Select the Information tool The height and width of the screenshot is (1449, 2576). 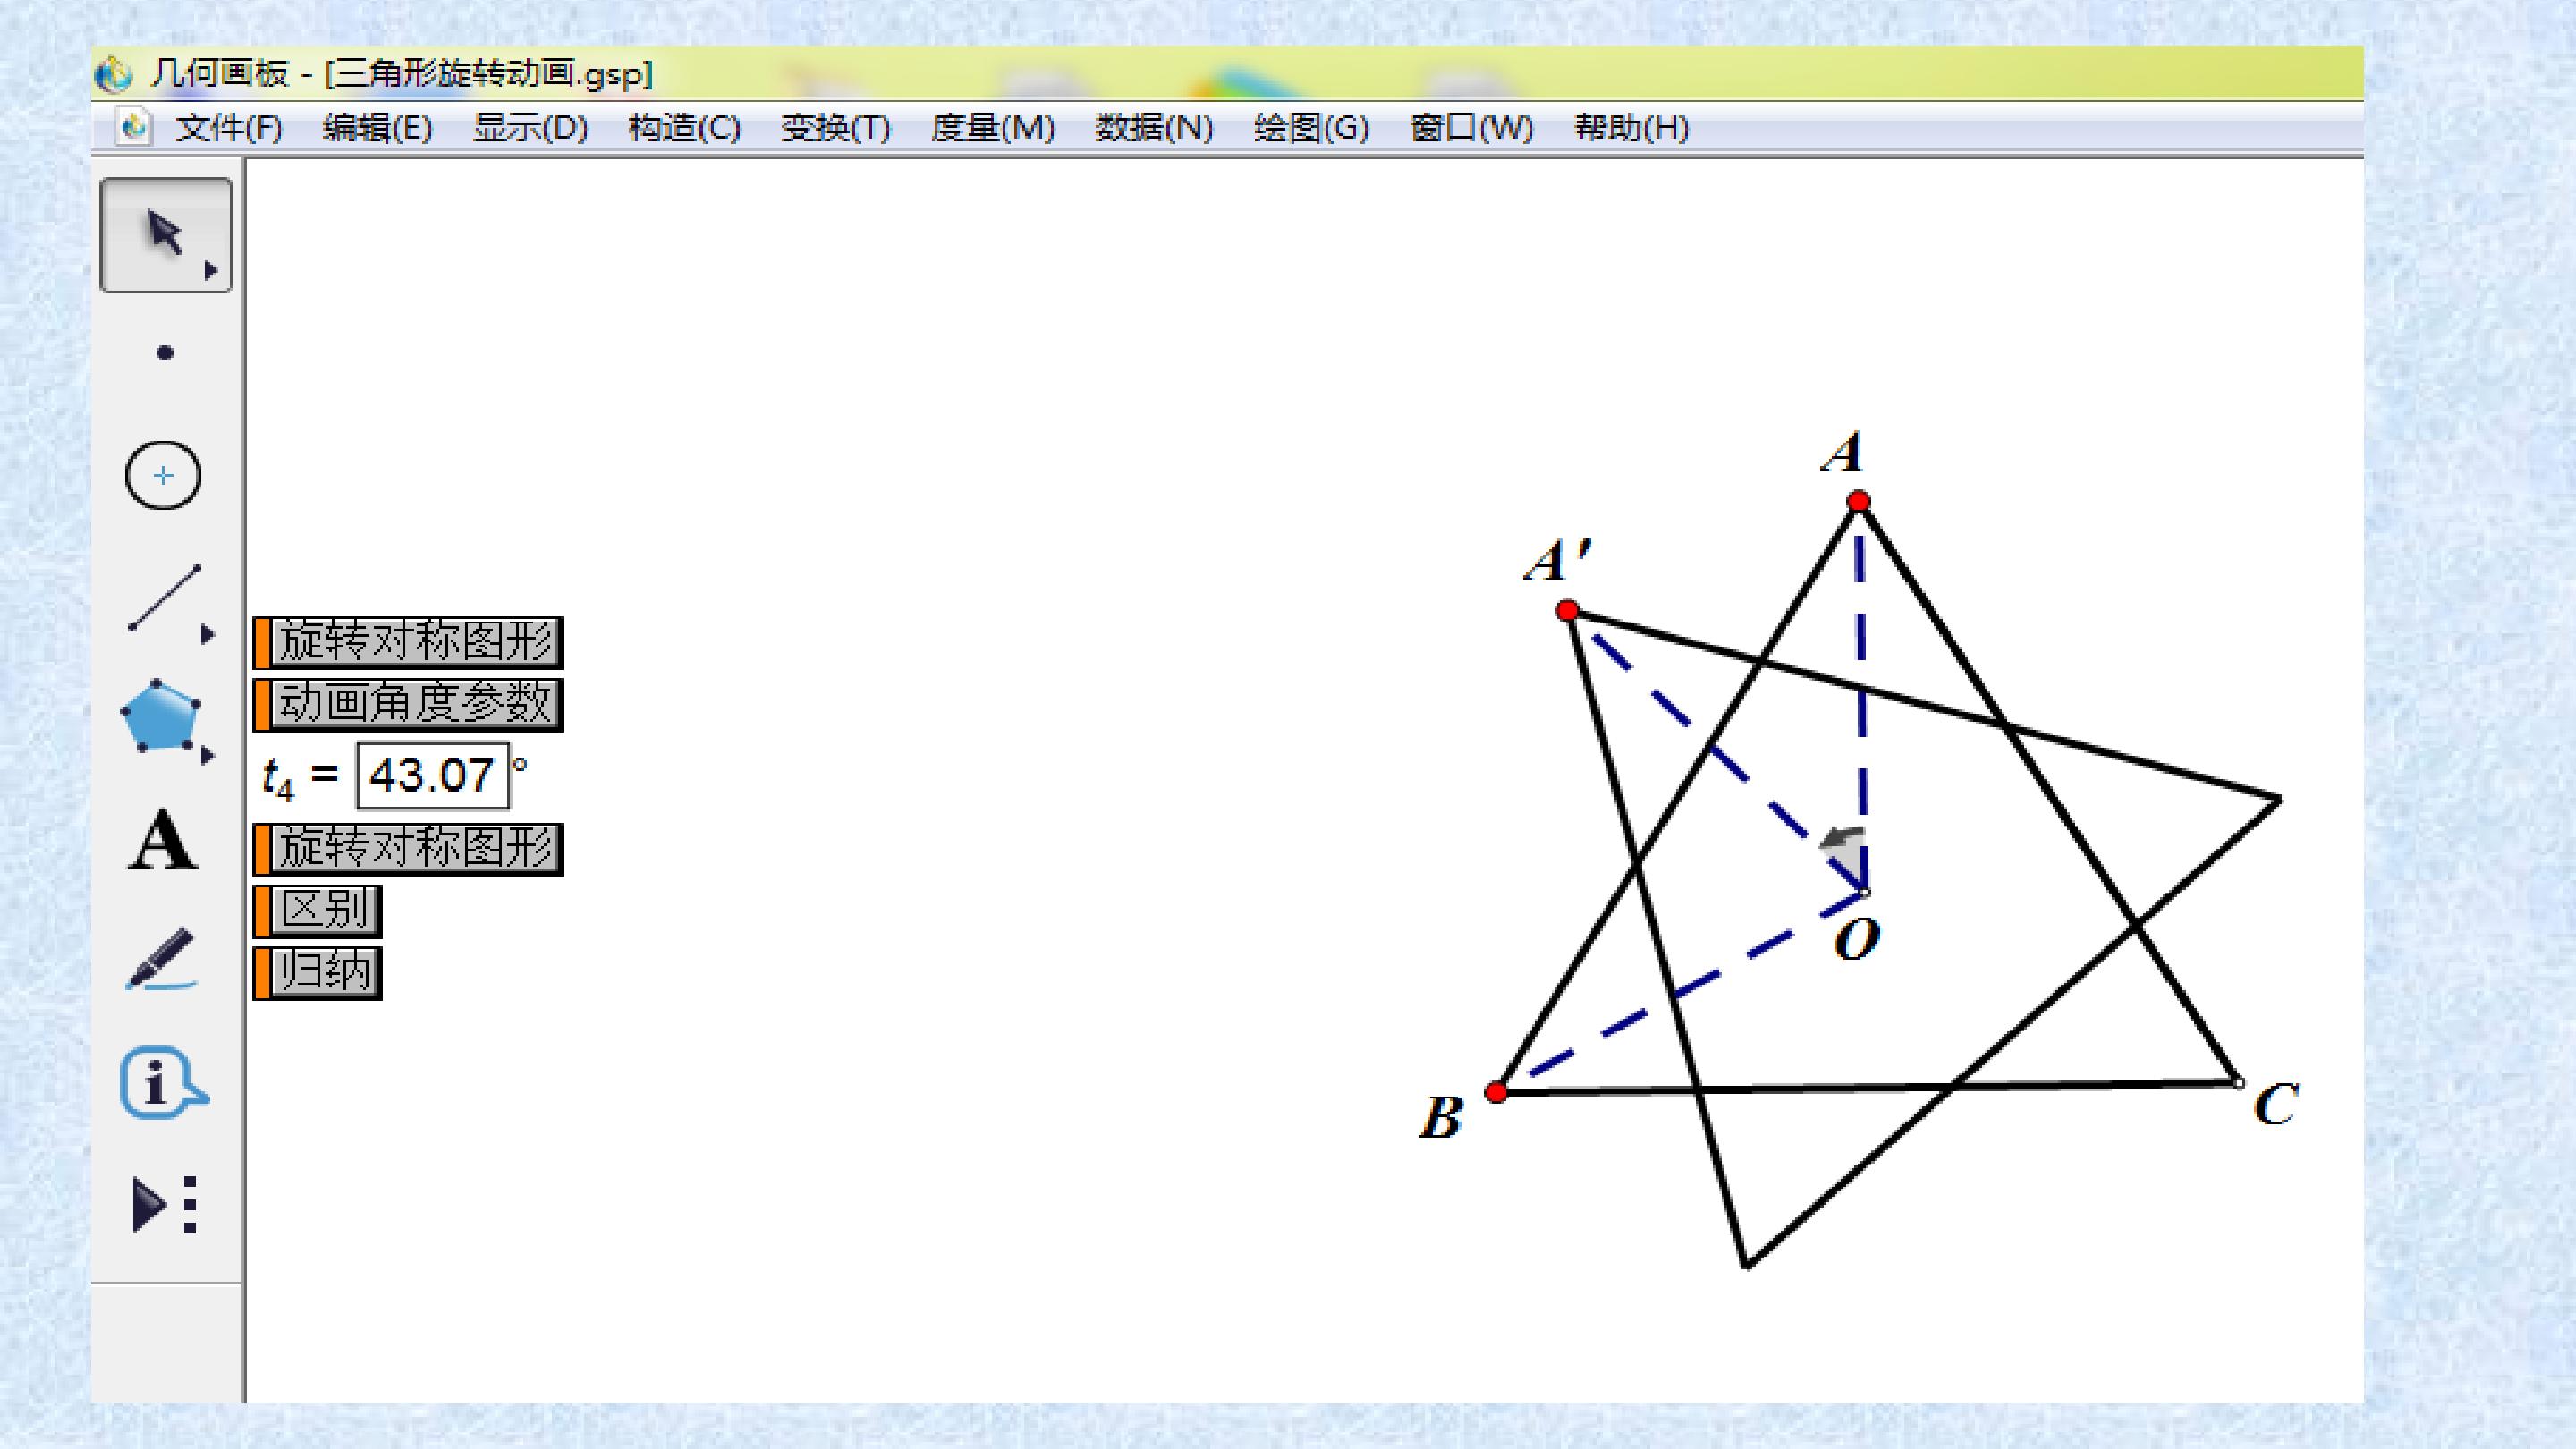tap(162, 1082)
